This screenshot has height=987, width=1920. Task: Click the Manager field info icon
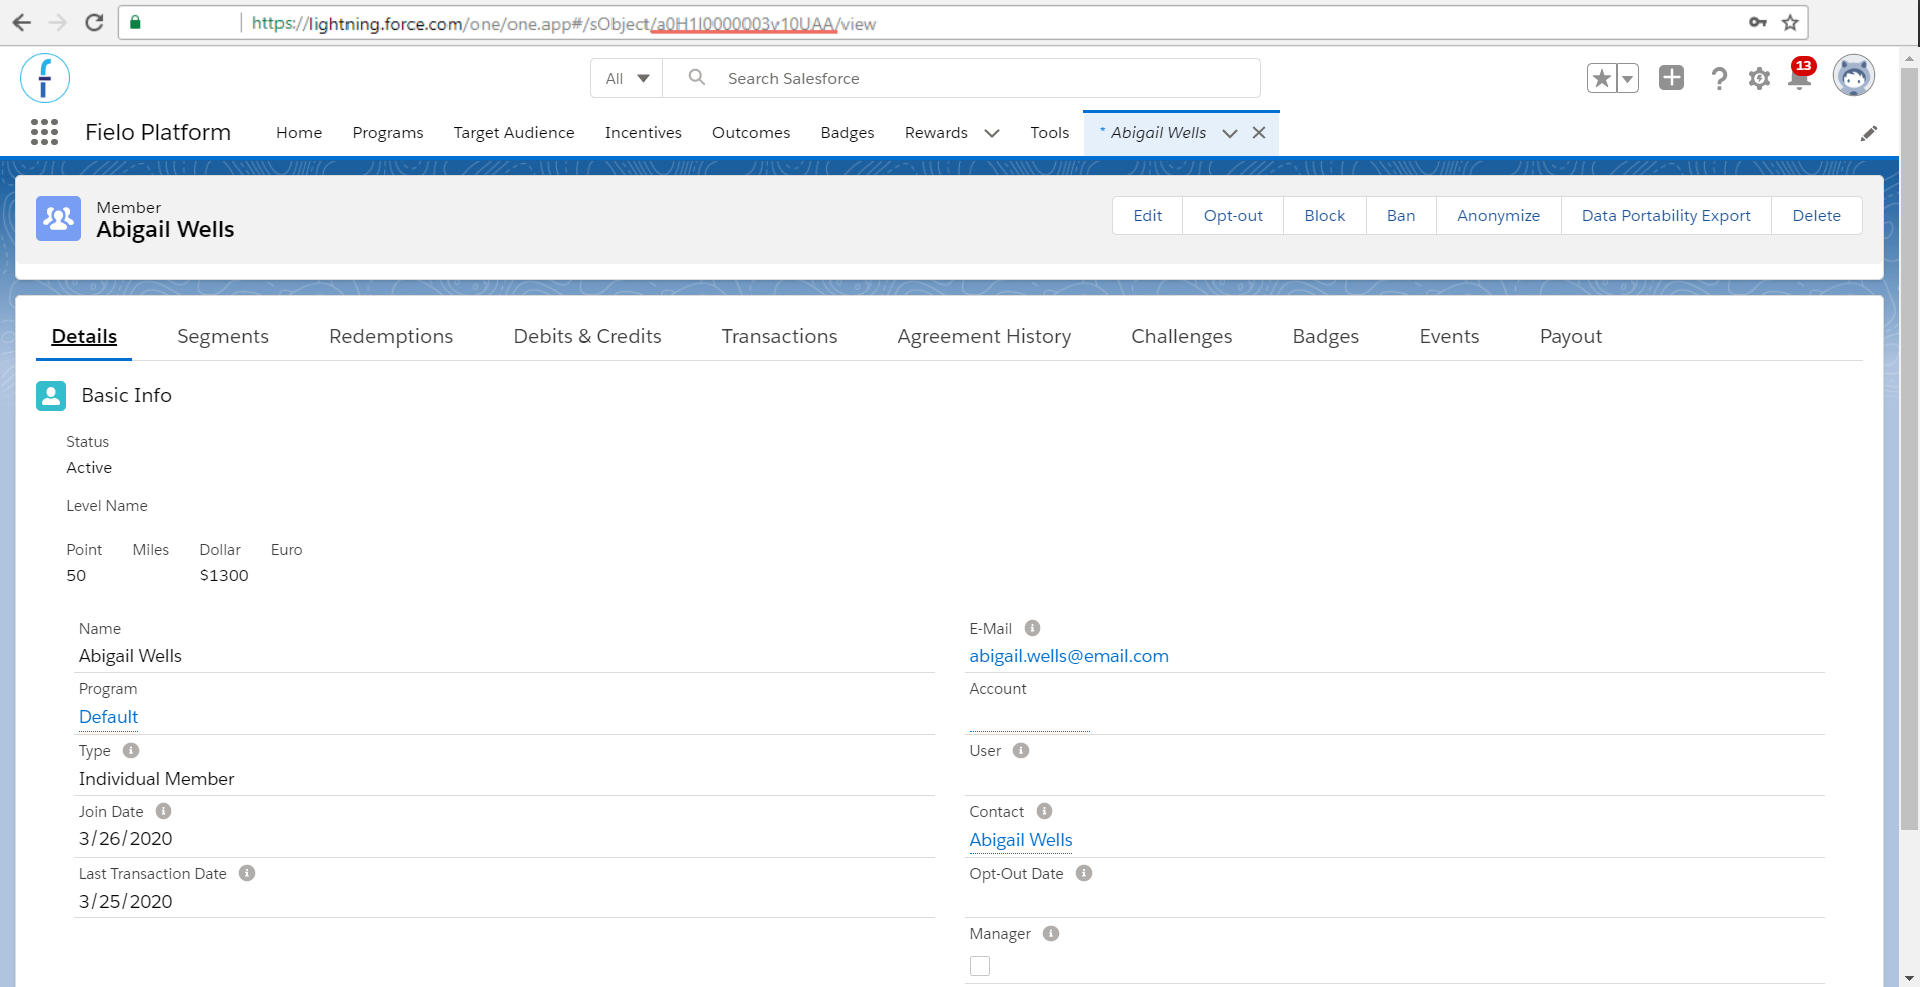(1051, 933)
